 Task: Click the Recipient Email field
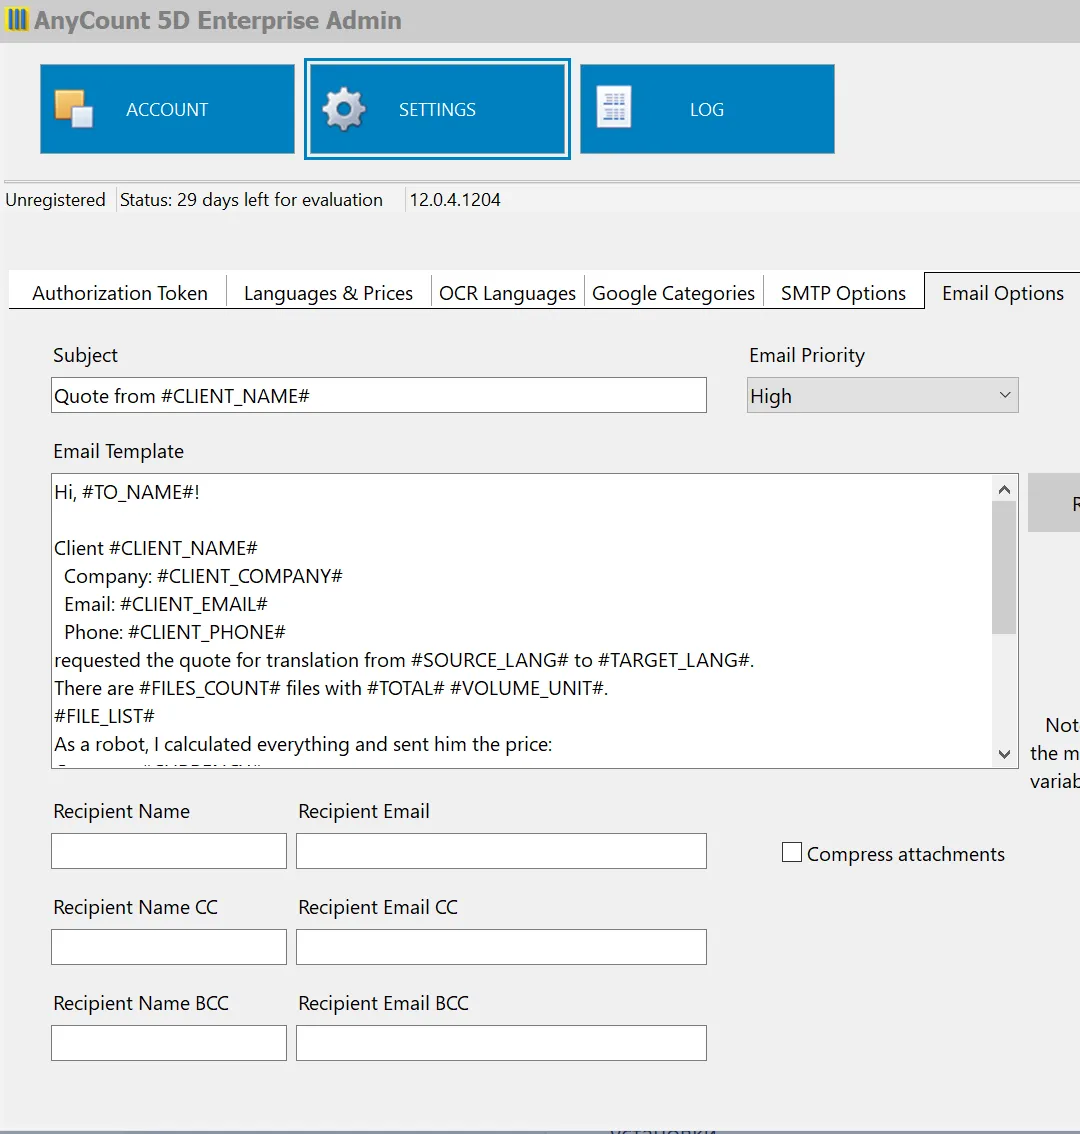coord(501,850)
